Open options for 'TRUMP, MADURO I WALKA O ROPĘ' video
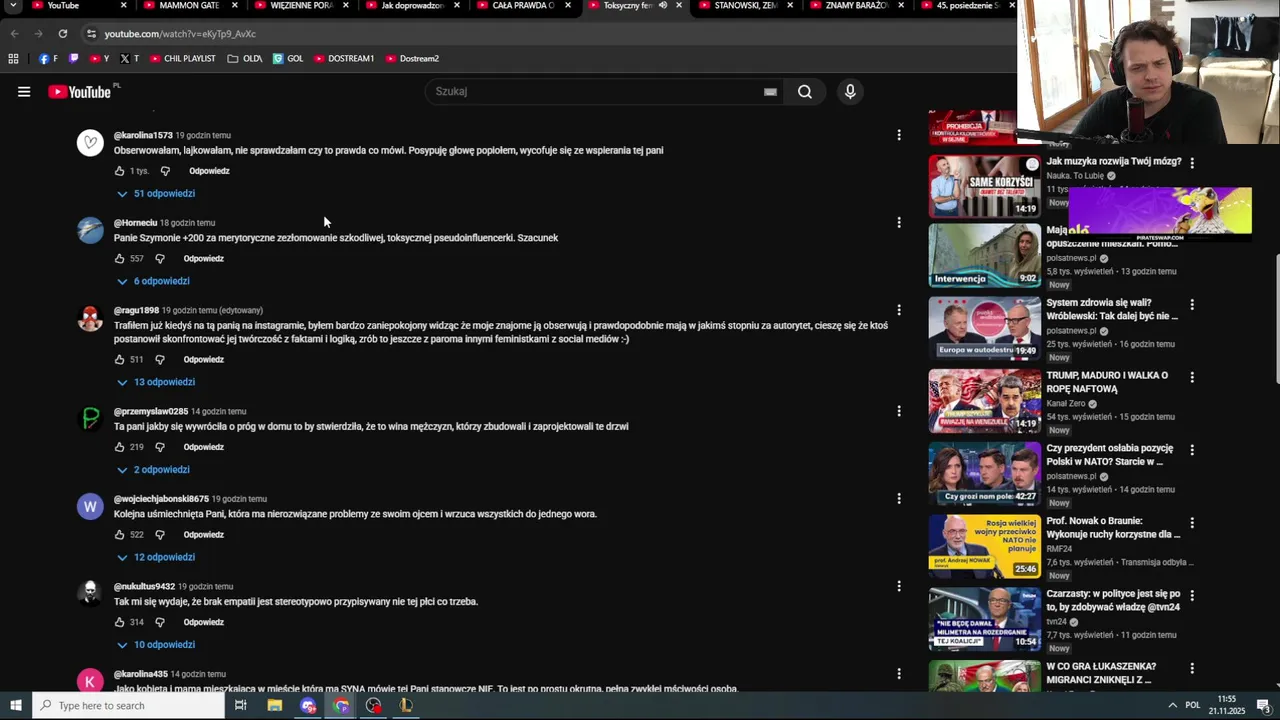Screen dimensions: 1280x720 click(1192, 377)
